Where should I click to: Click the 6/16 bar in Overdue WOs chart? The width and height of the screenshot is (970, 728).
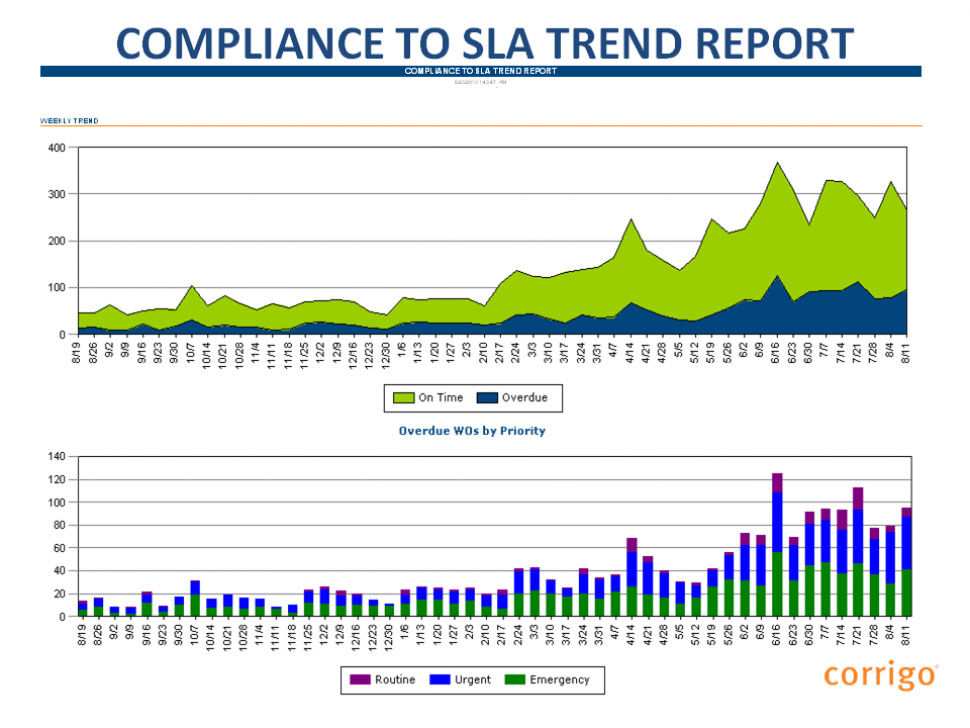click(x=777, y=544)
